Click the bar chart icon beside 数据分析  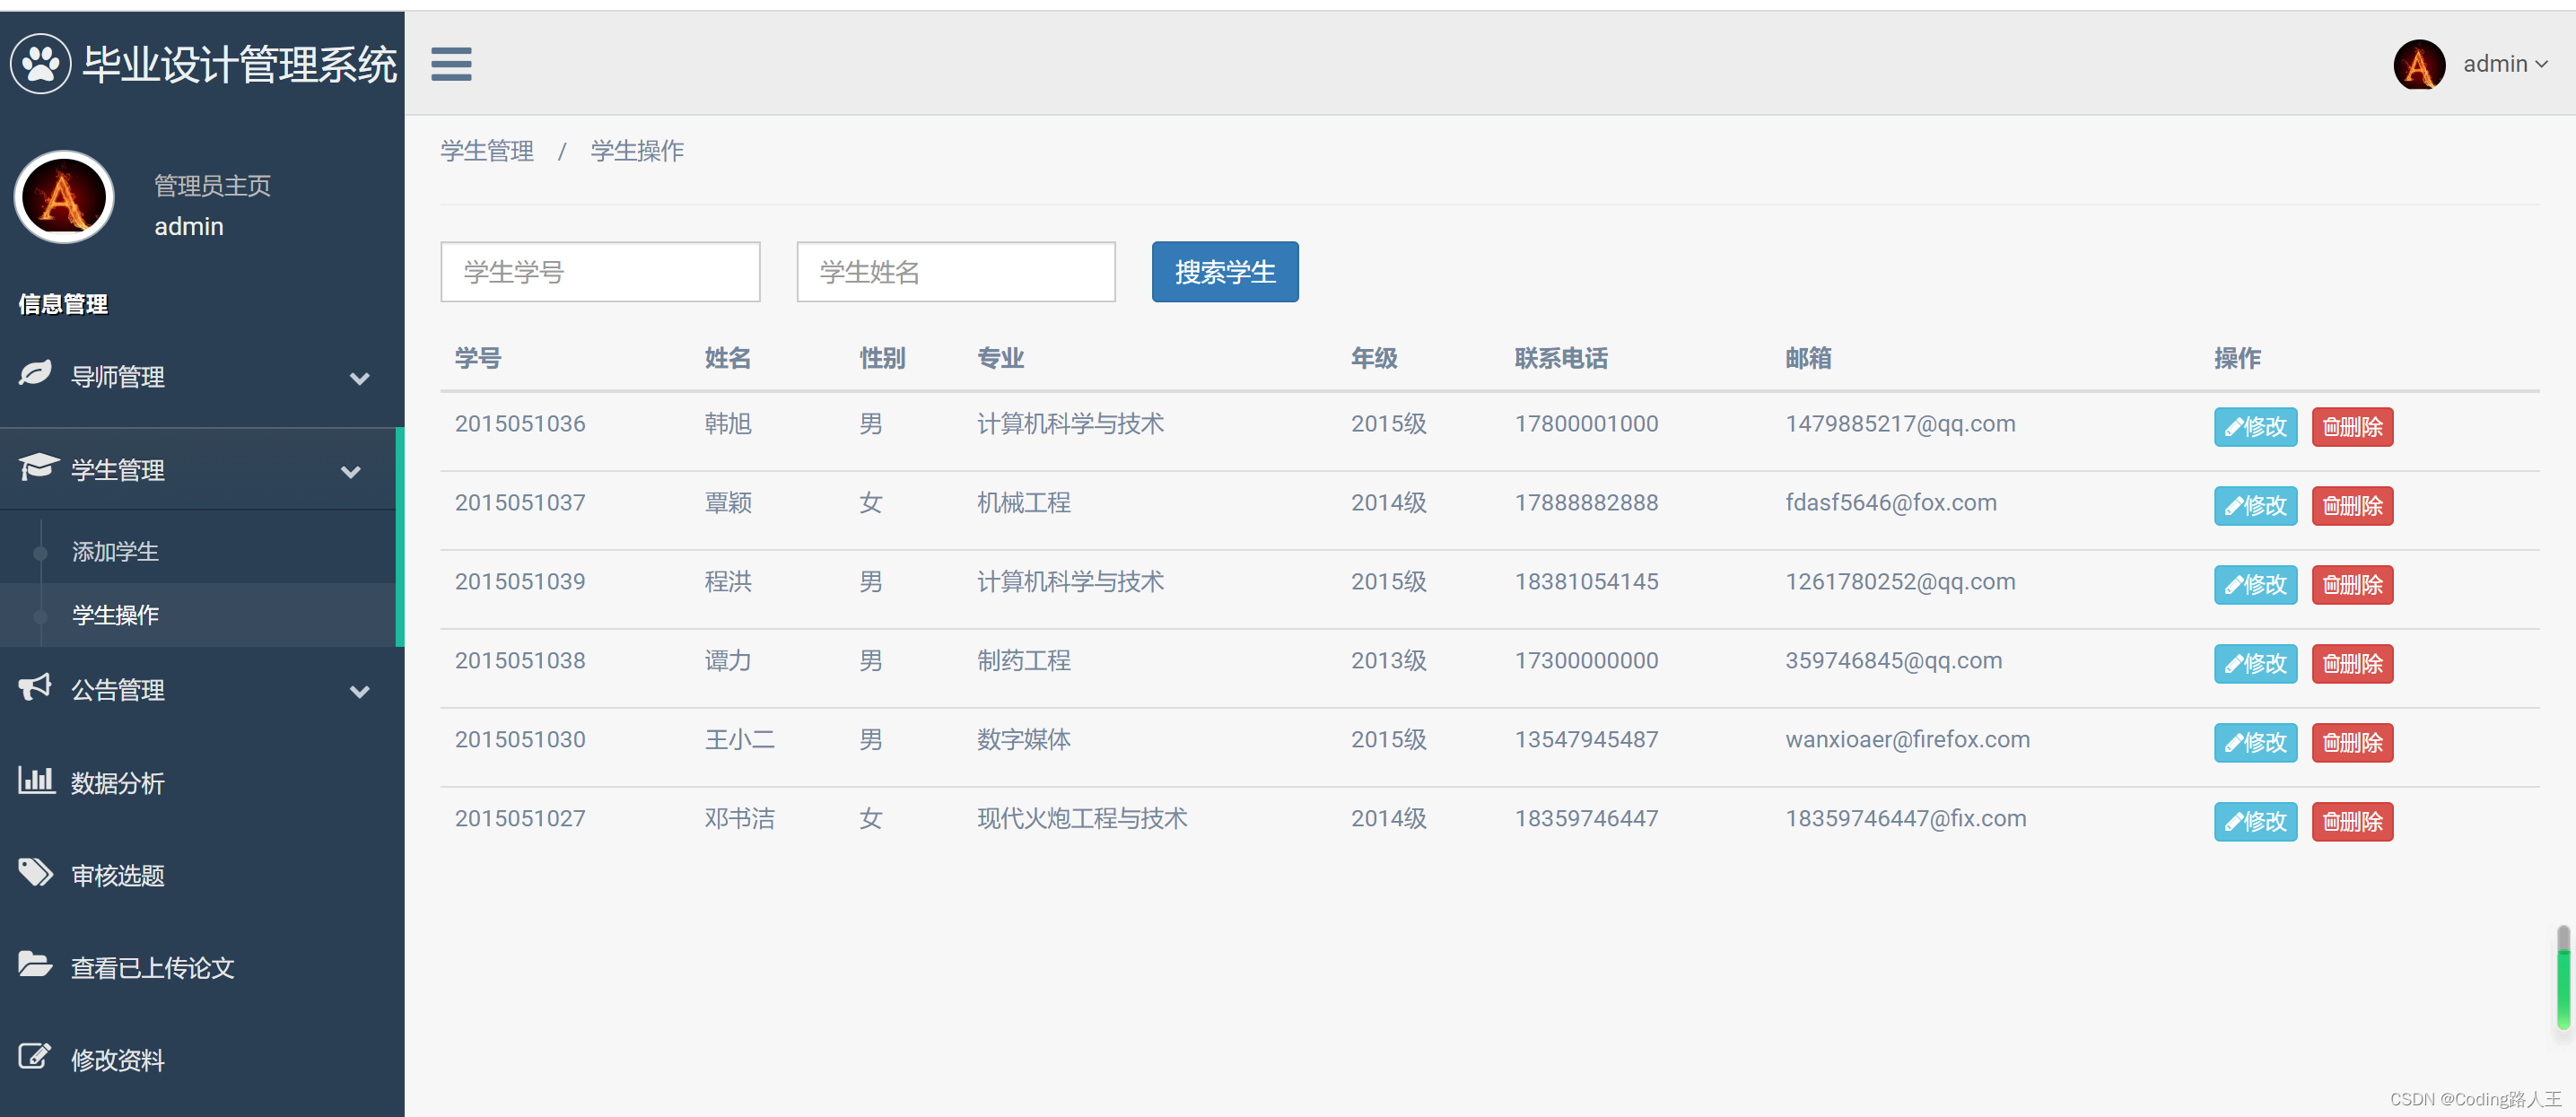click(x=36, y=780)
